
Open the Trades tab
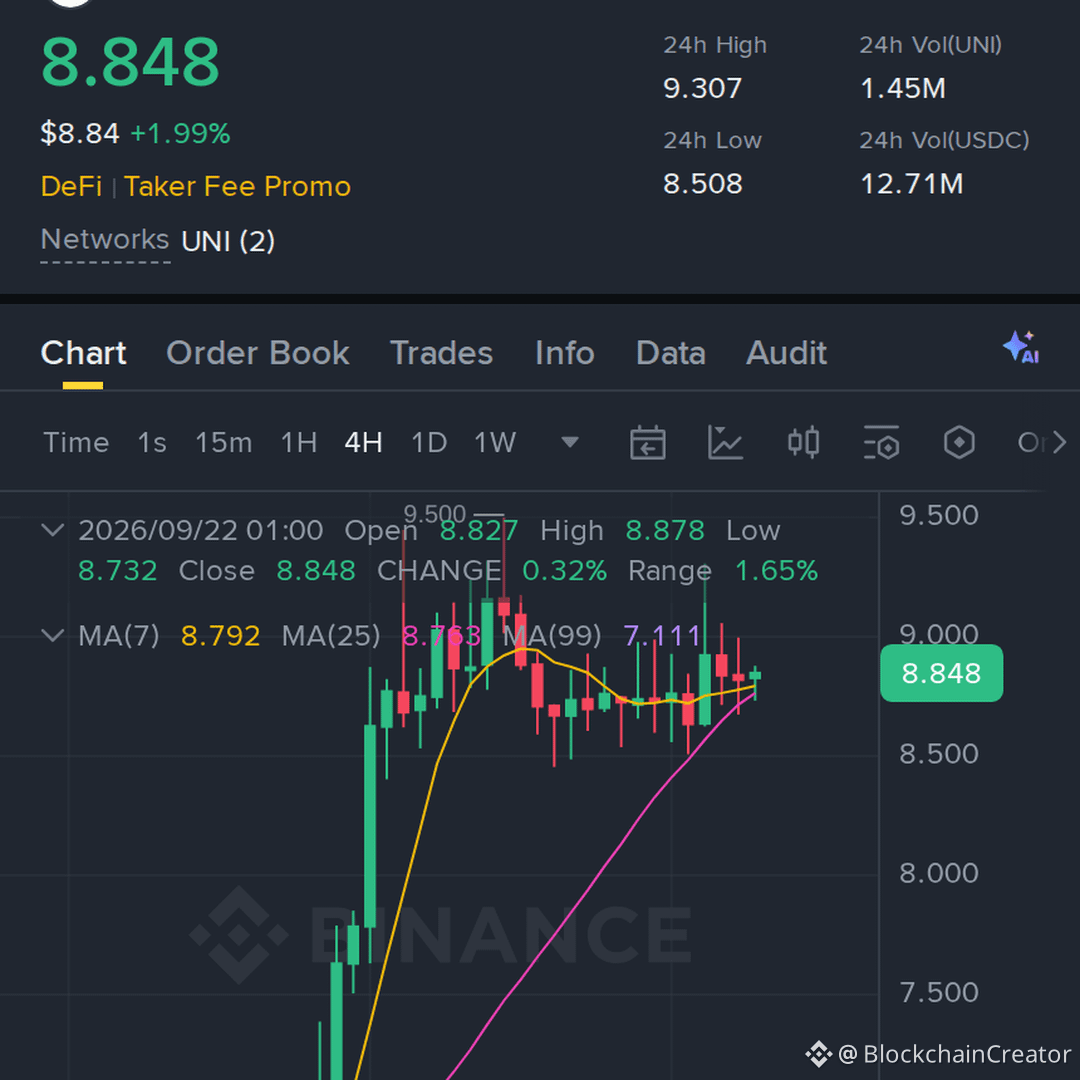coord(442,353)
